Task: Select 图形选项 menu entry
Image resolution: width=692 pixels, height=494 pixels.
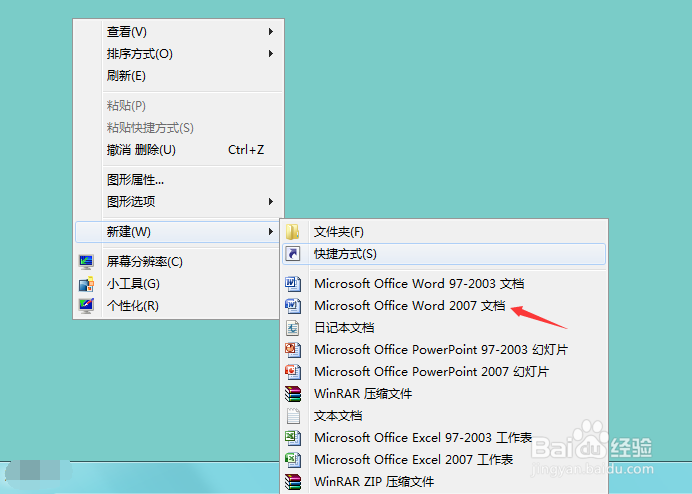Action: point(178,202)
